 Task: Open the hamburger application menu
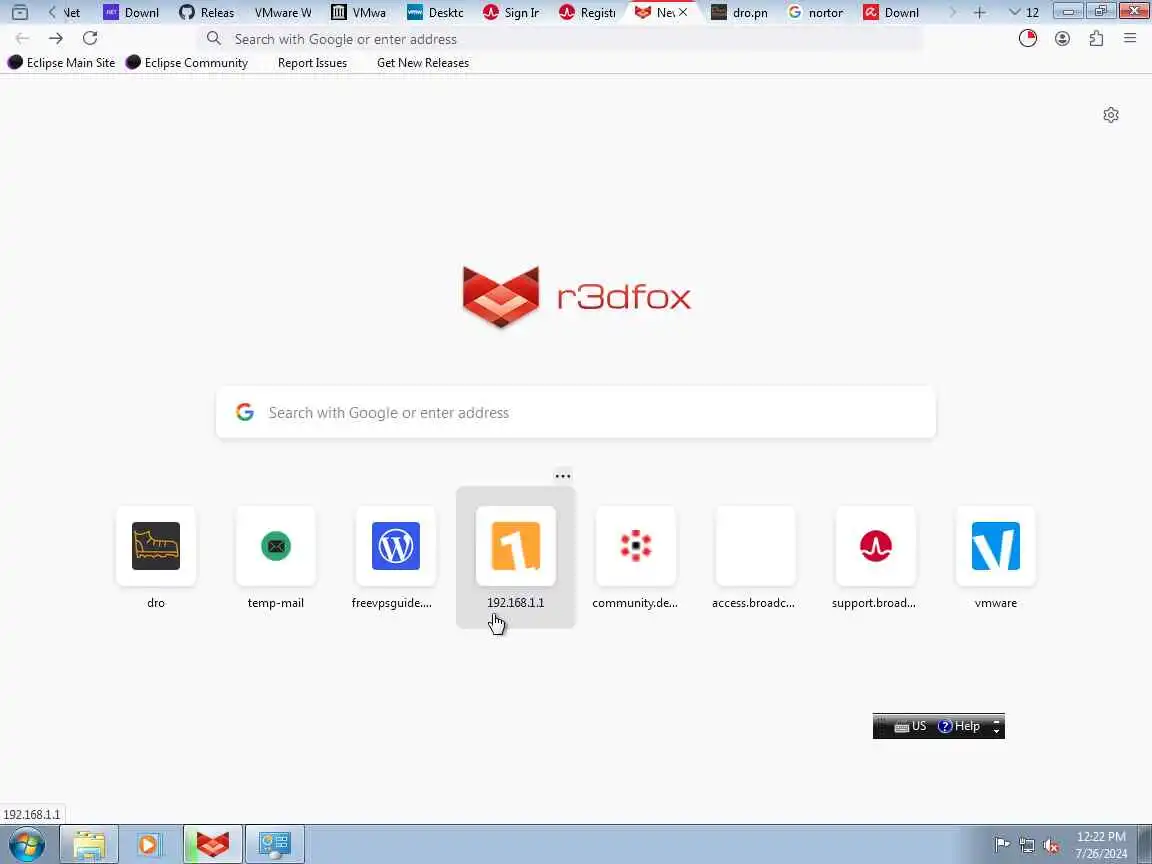1130,38
